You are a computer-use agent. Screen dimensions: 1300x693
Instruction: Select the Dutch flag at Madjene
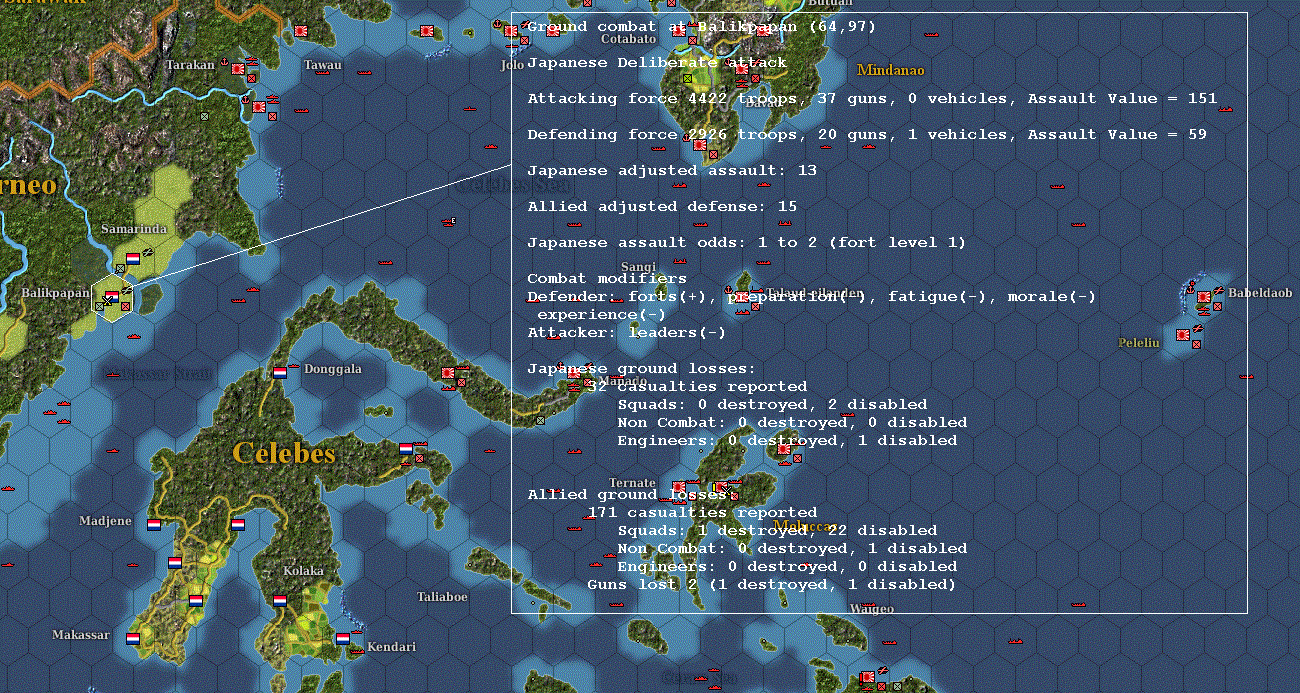point(154,524)
